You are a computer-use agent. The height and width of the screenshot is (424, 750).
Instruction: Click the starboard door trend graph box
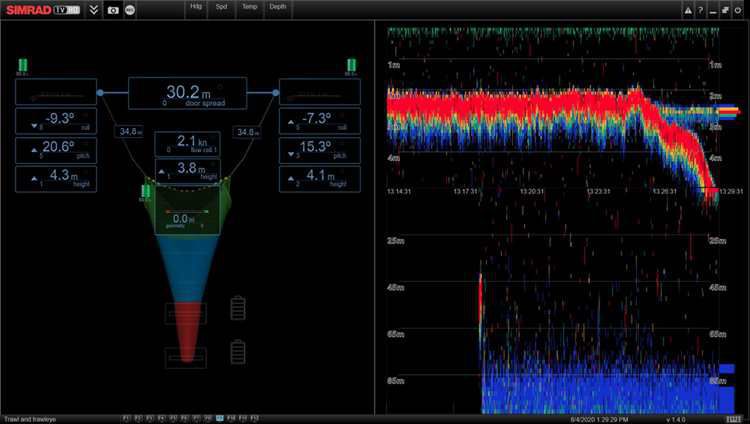coord(320,92)
